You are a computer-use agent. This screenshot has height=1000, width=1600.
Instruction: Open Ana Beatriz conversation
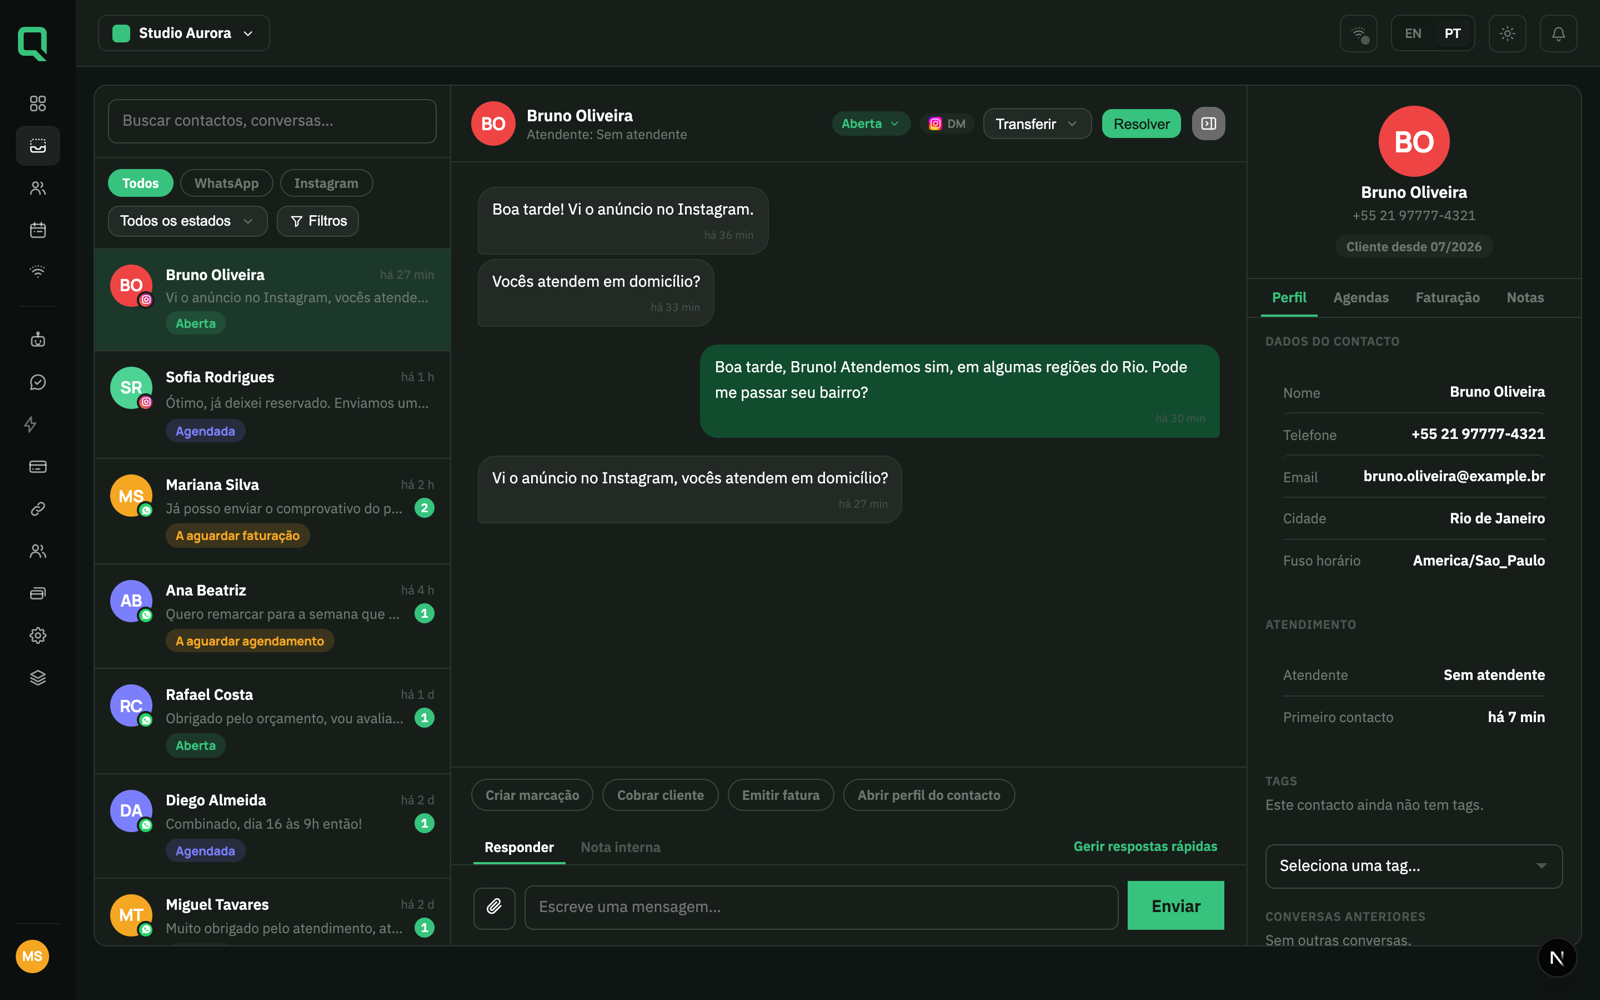point(272,616)
